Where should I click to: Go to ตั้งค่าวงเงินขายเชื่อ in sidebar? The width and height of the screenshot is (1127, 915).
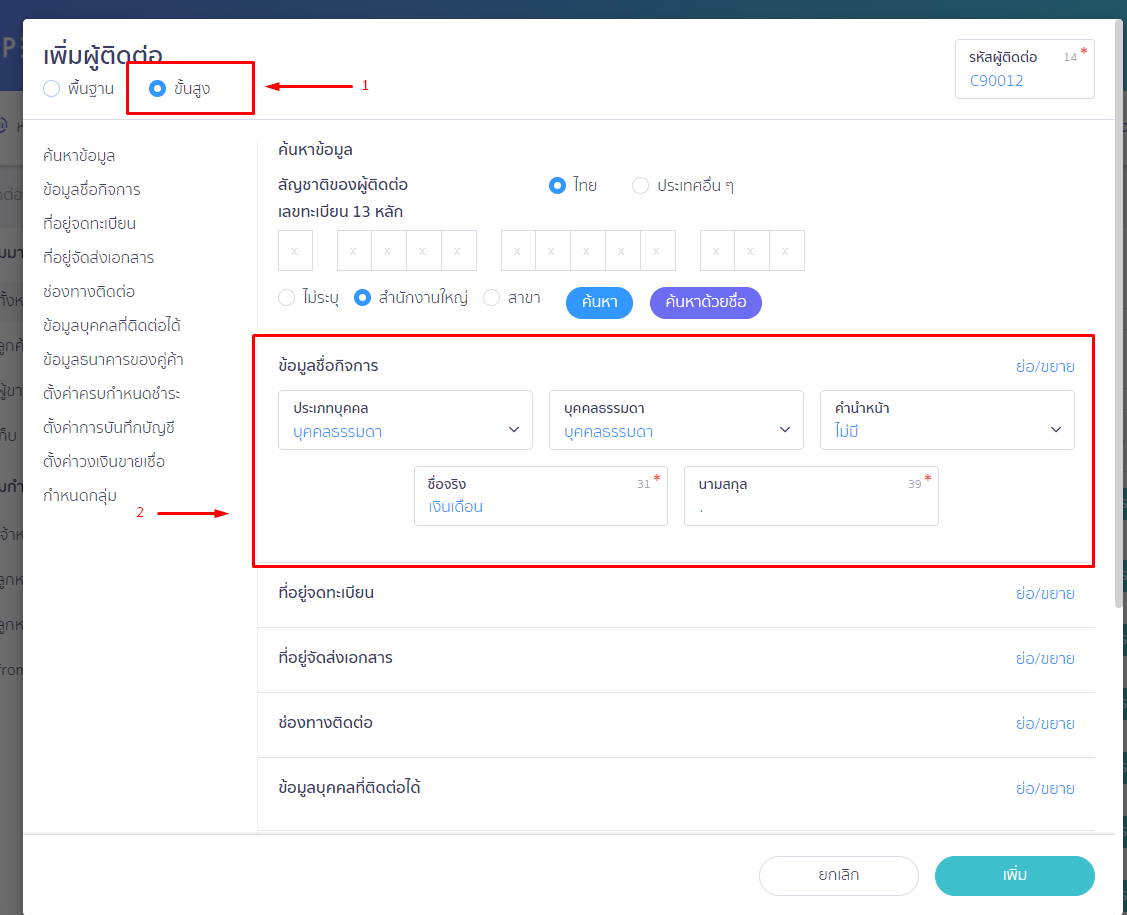pyautogui.click(x=104, y=462)
